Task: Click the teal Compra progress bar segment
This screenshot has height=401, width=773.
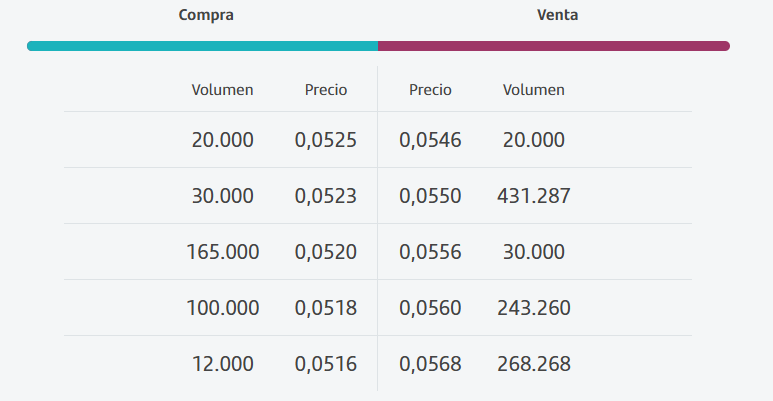Action: tap(203, 46)
